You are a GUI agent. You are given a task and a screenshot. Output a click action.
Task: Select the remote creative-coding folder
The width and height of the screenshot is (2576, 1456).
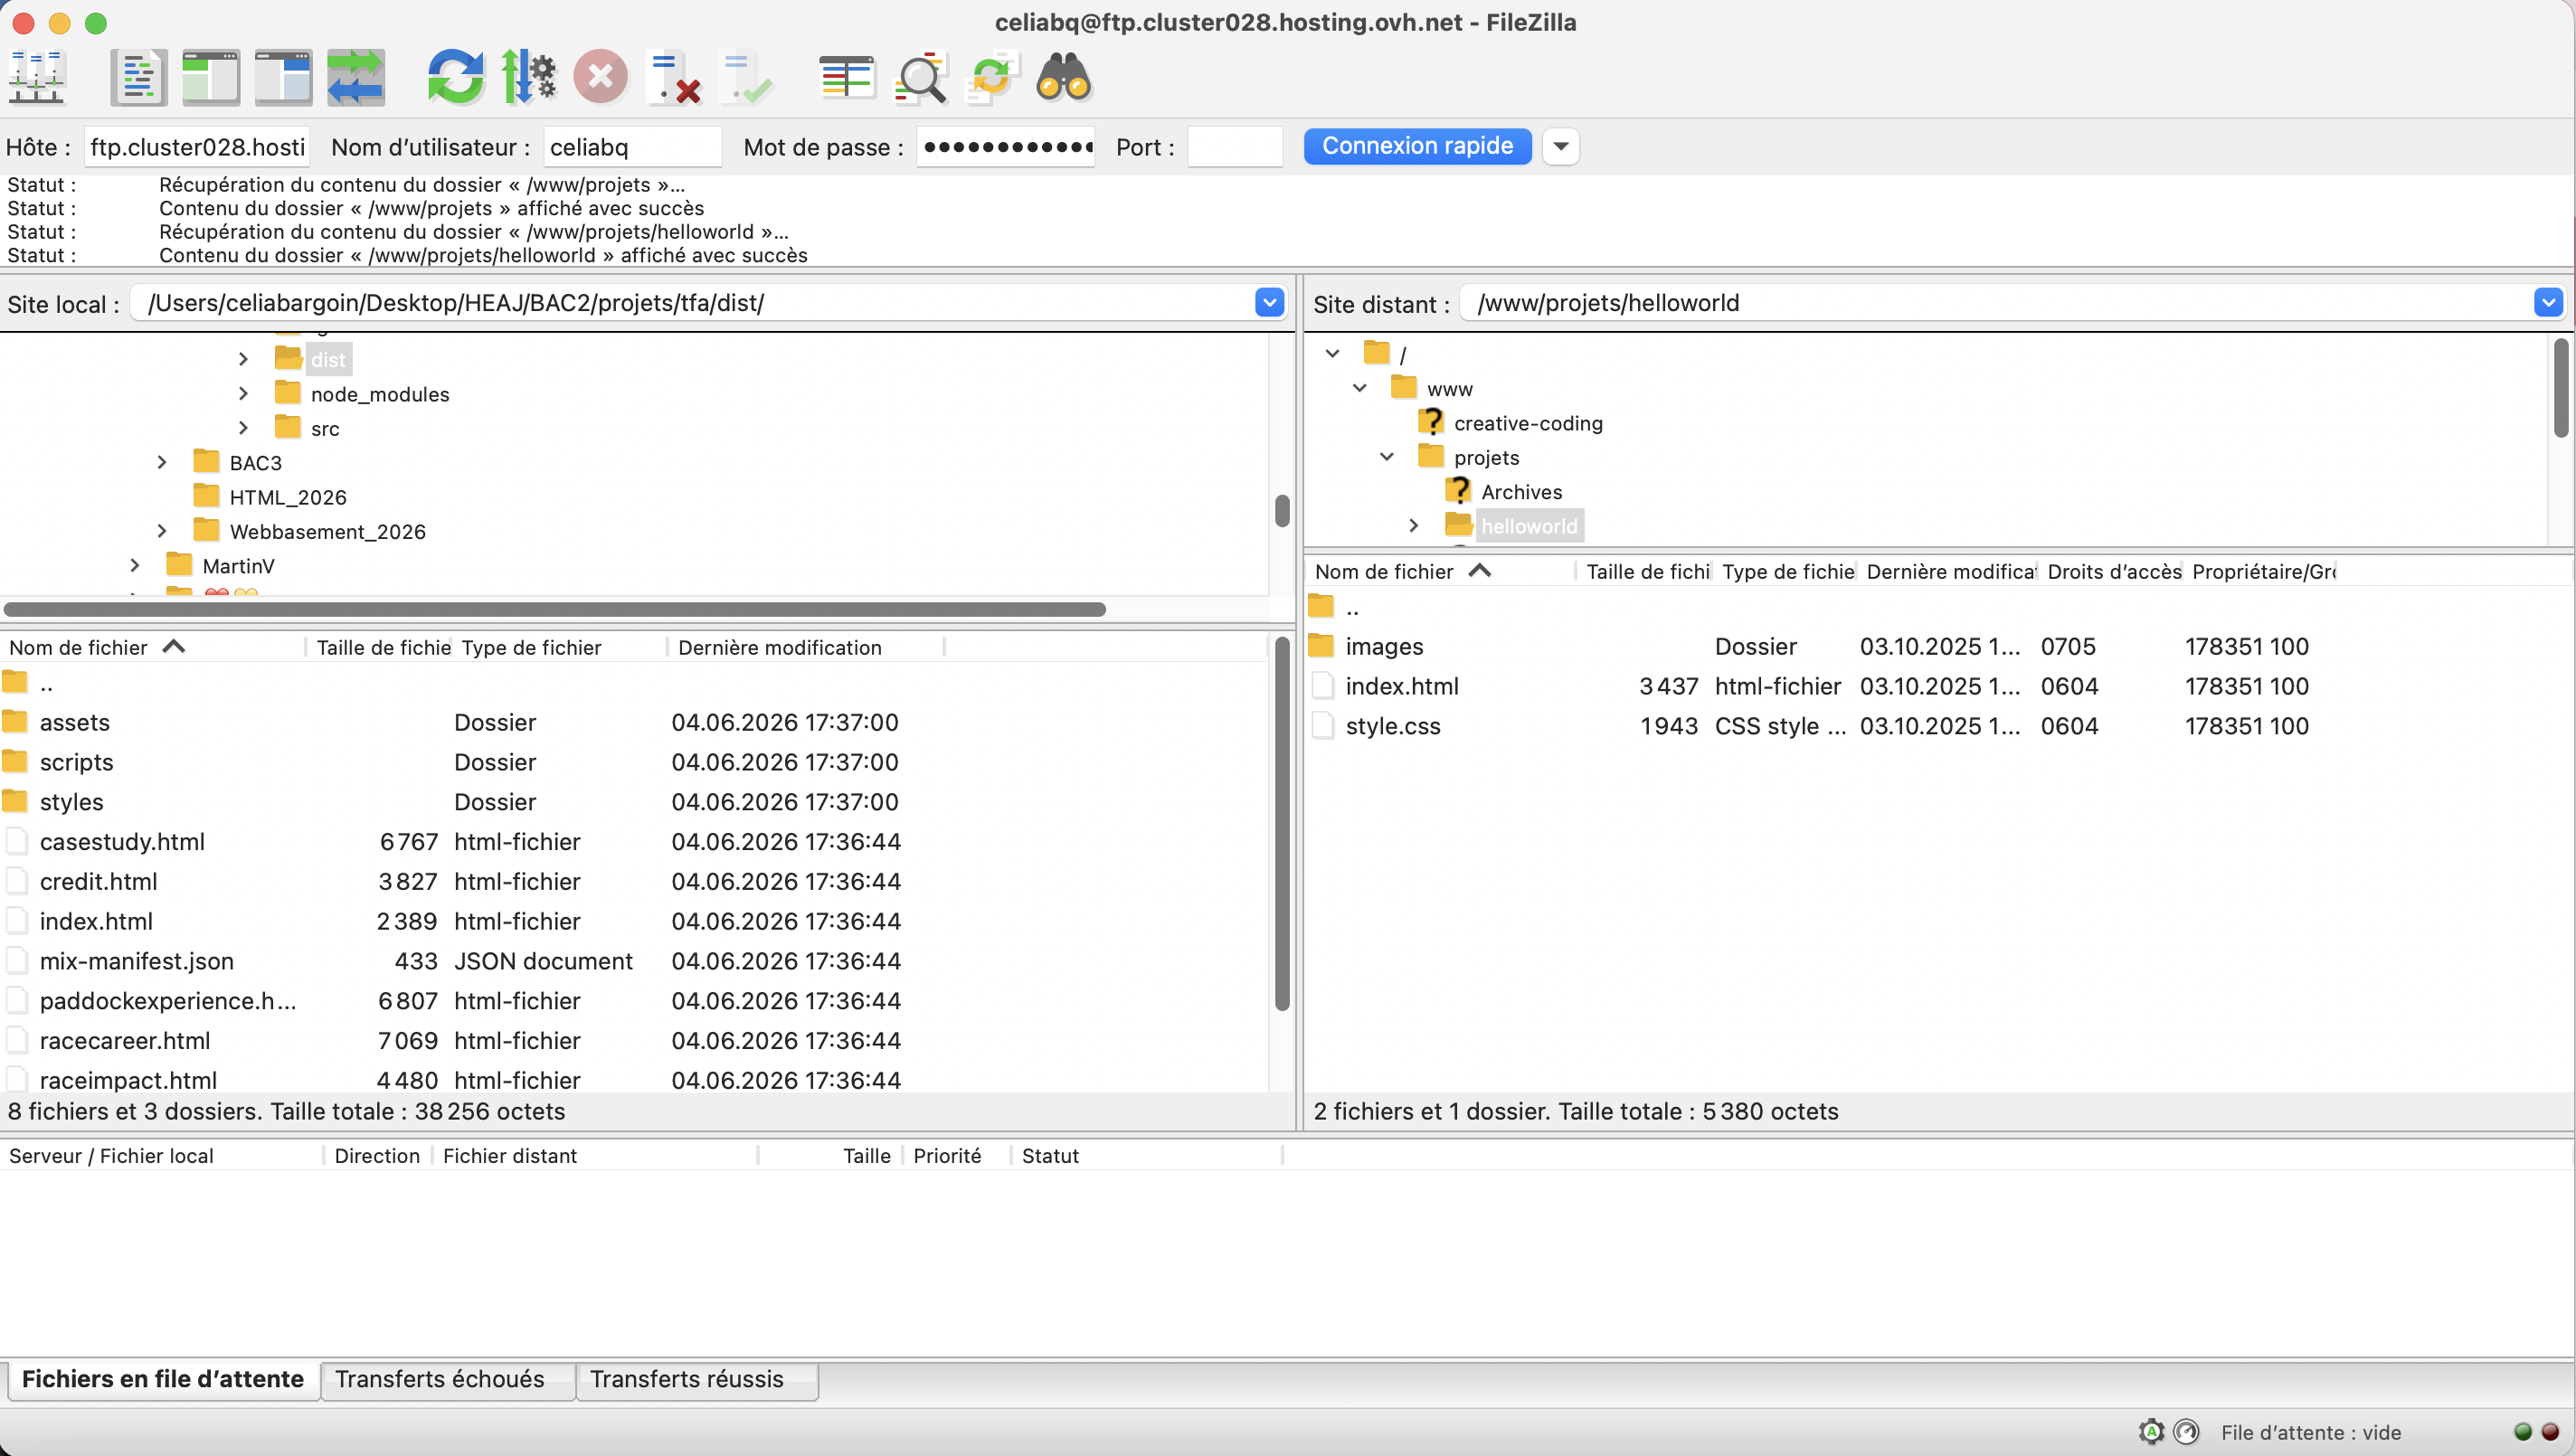tap(1527, 423)
